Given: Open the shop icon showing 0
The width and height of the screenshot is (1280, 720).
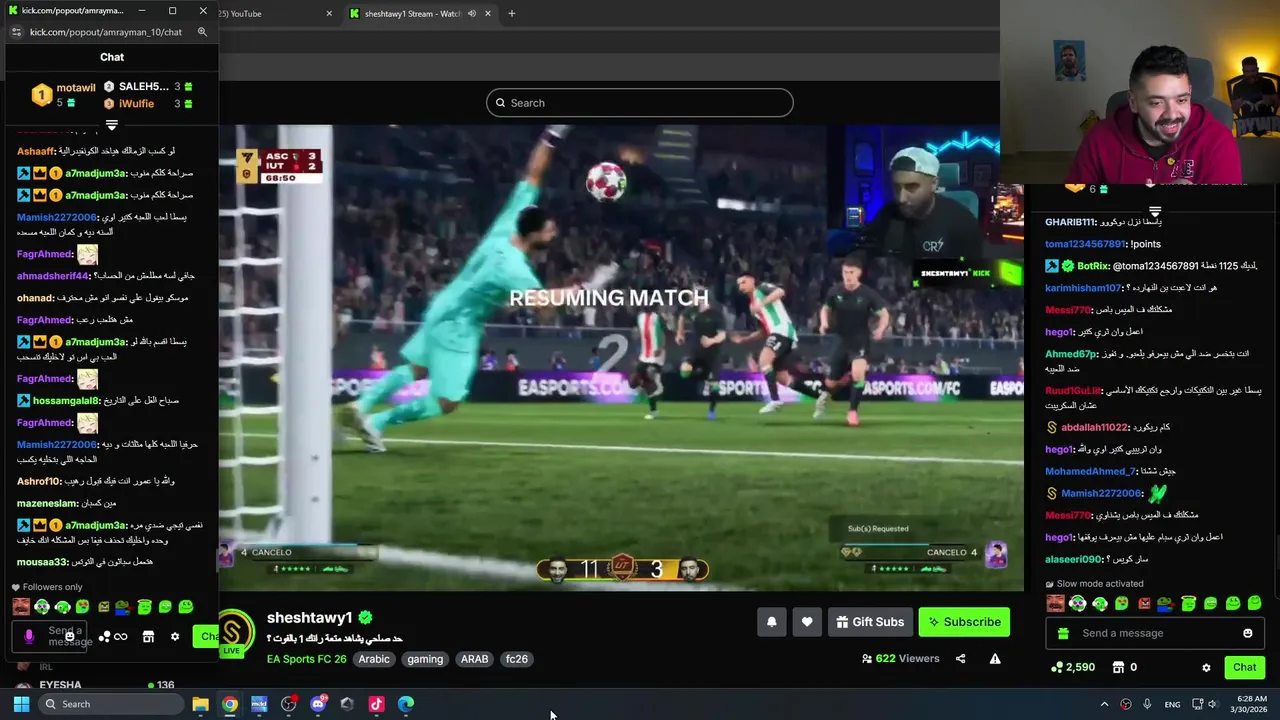Looking at the screenshot, I should click(1124, 667).
